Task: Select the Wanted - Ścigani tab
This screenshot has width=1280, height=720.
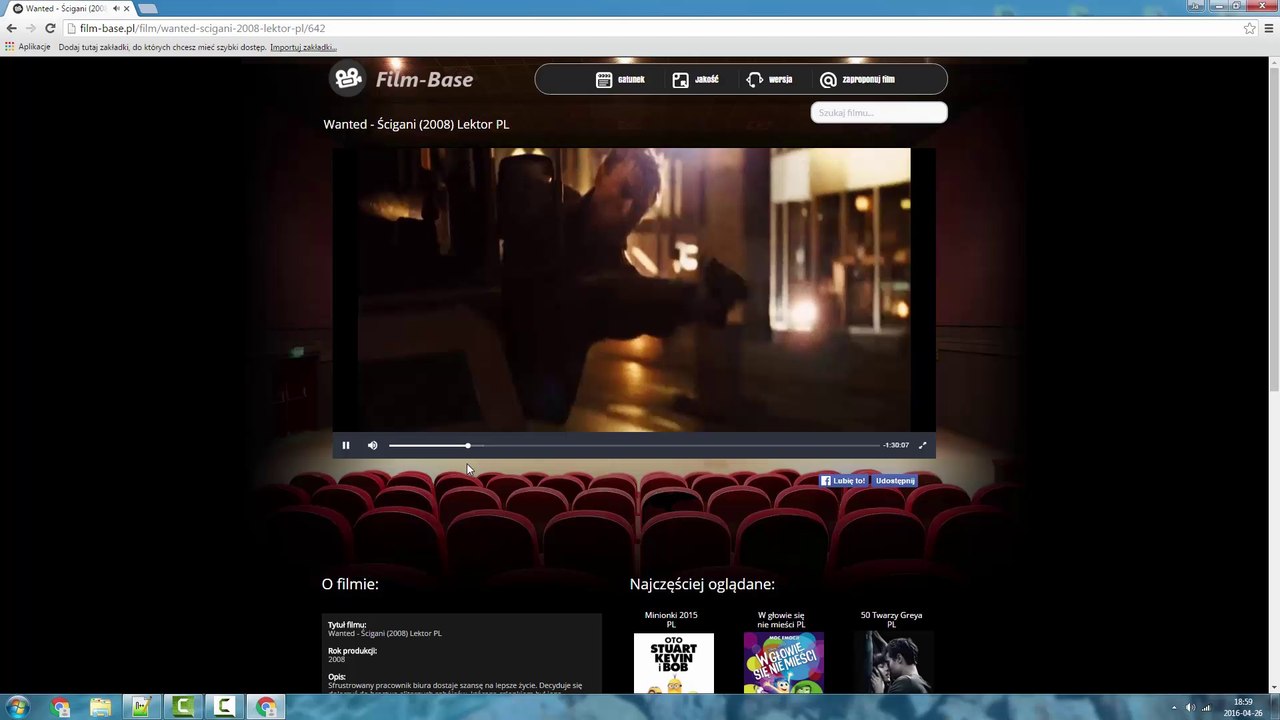Action: (x=66, y=8)
